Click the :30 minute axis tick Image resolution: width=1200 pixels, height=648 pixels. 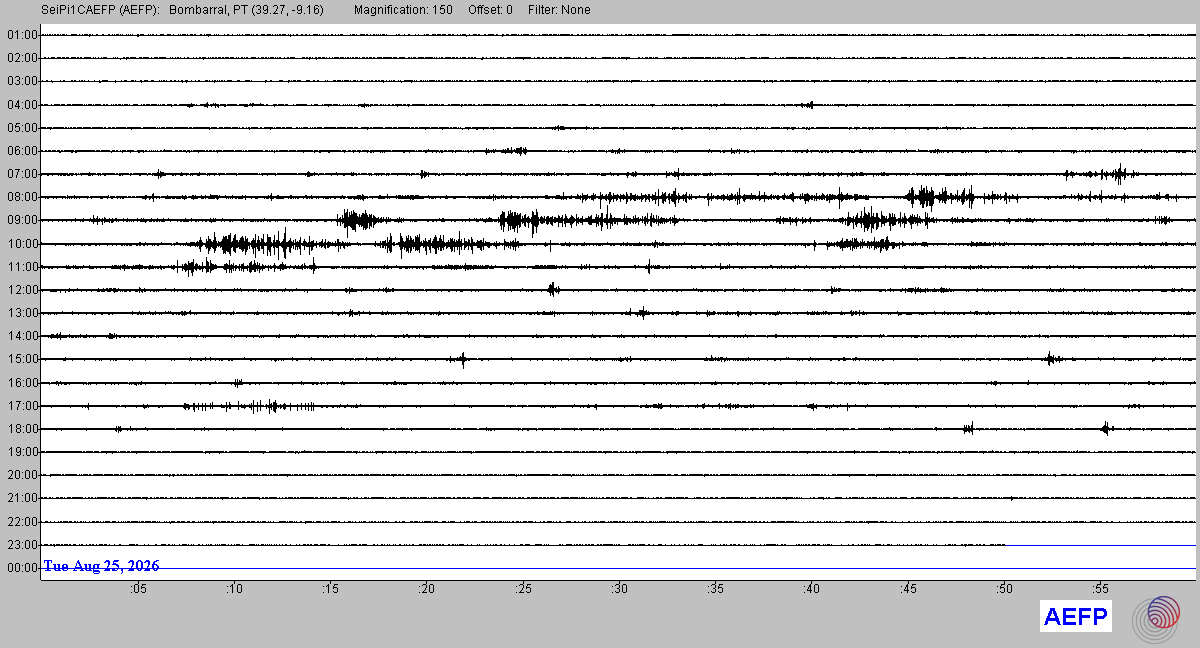[620, 589]
